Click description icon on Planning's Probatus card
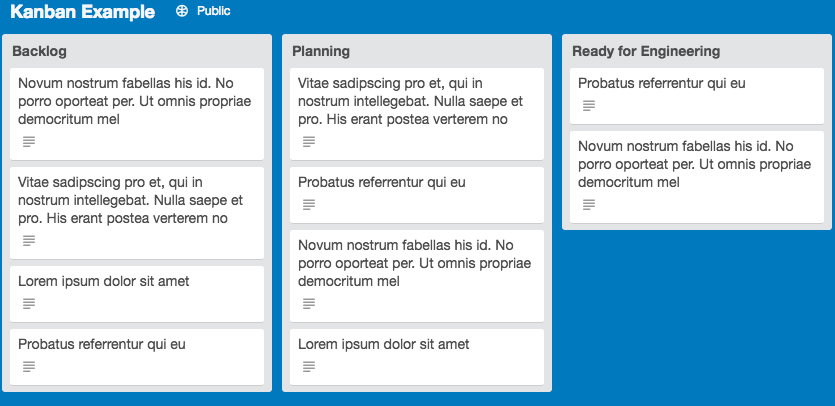 pos(309,205)
